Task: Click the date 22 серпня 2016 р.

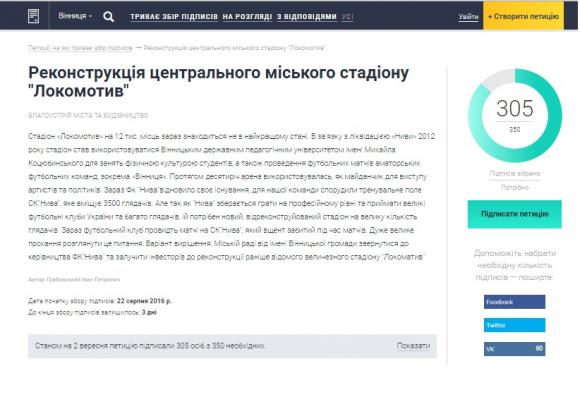Action: (x=144, y=301)
